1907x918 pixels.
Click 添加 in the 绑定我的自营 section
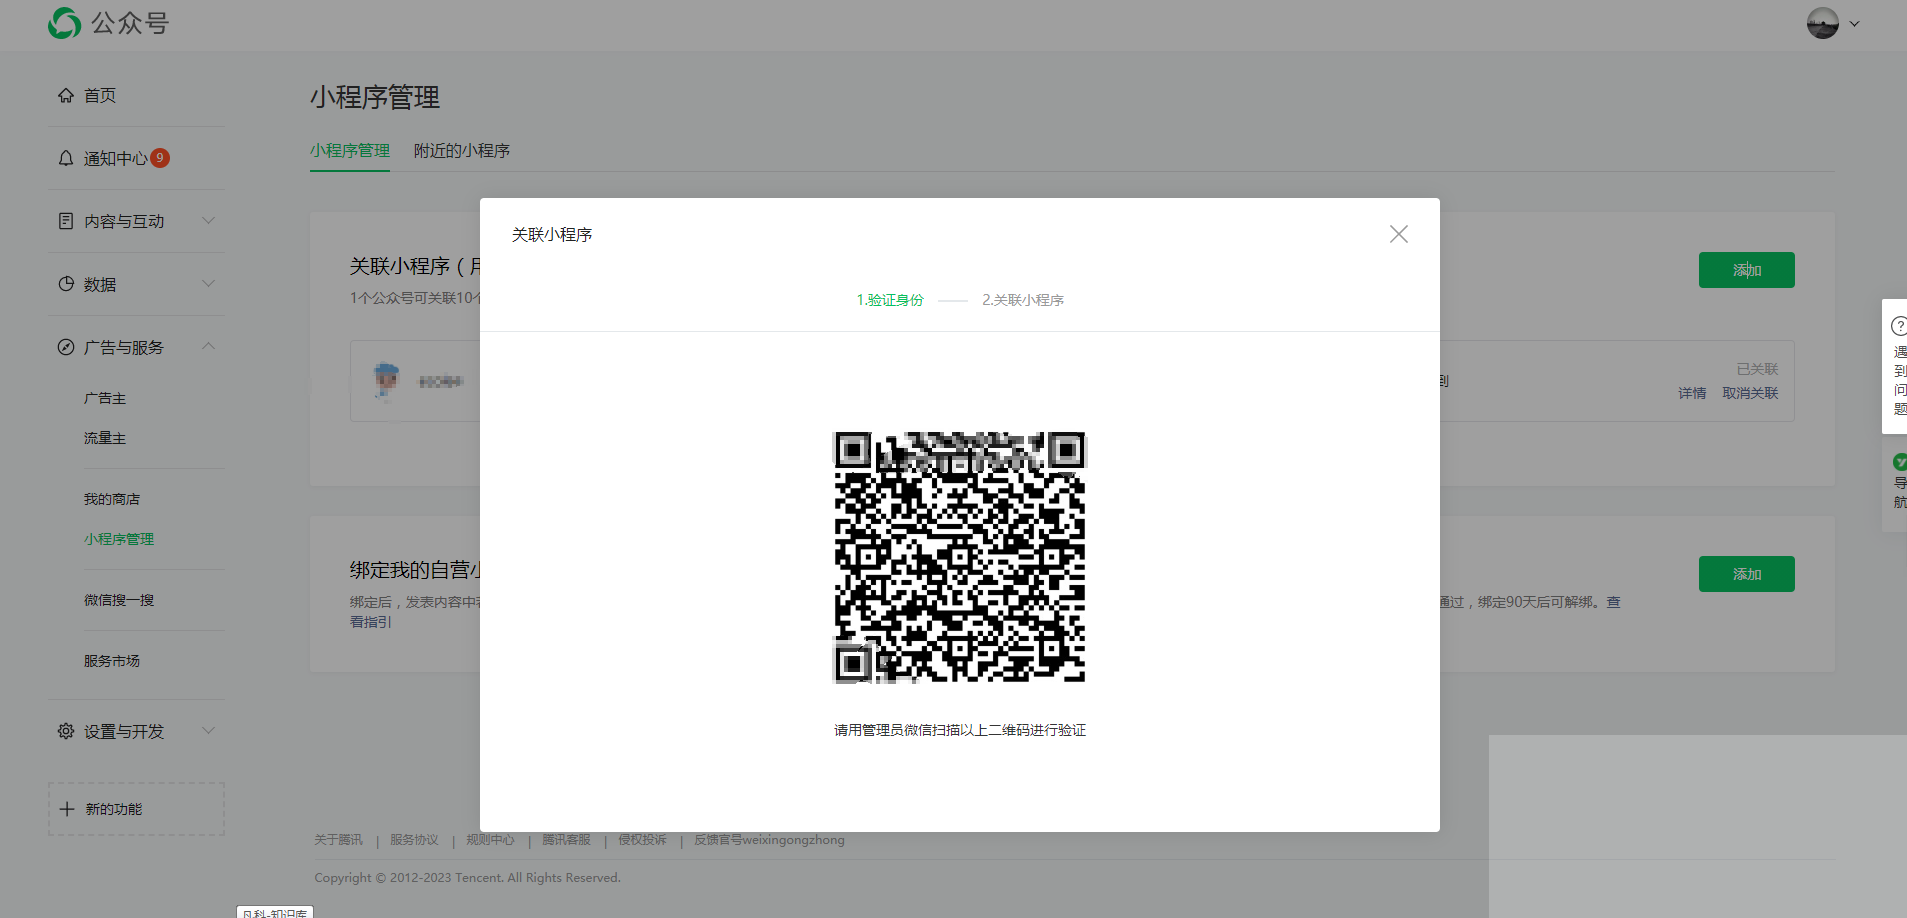[1747, 574]
